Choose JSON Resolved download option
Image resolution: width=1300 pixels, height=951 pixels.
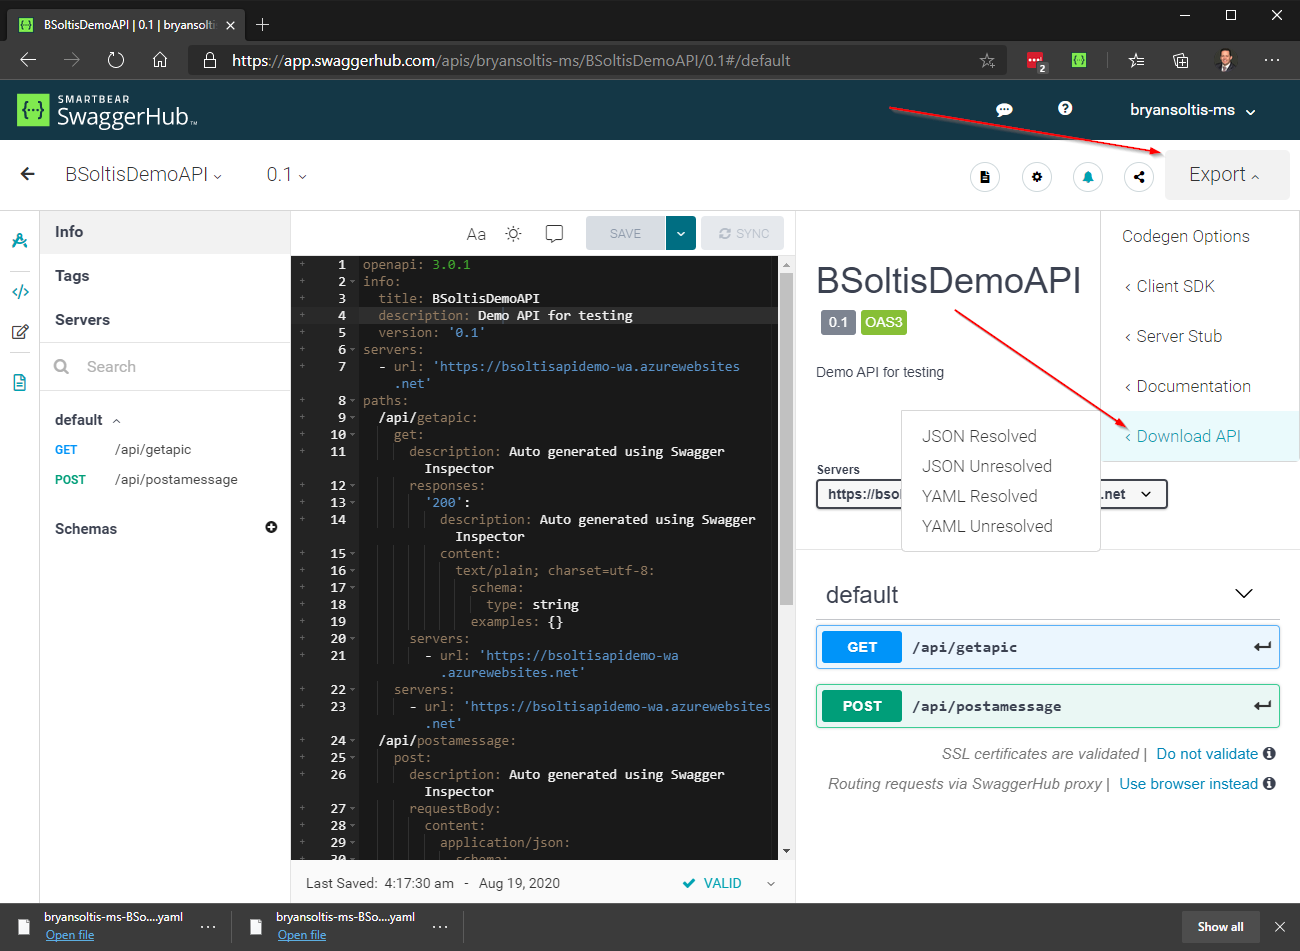[979, 436]
